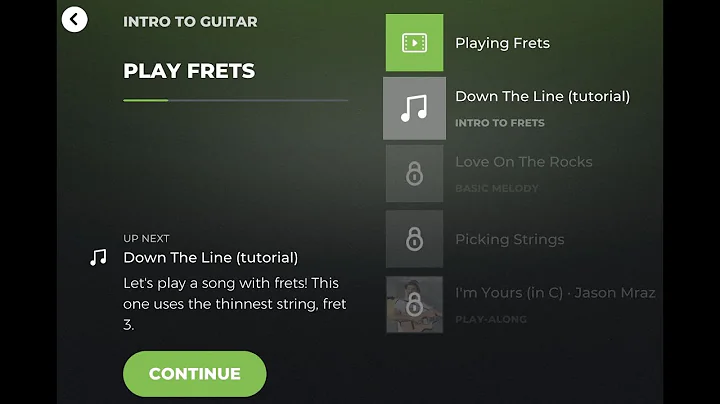Click the Basic Melody subtitle
This screenshot has width=720, height=404.
point(497,188)
